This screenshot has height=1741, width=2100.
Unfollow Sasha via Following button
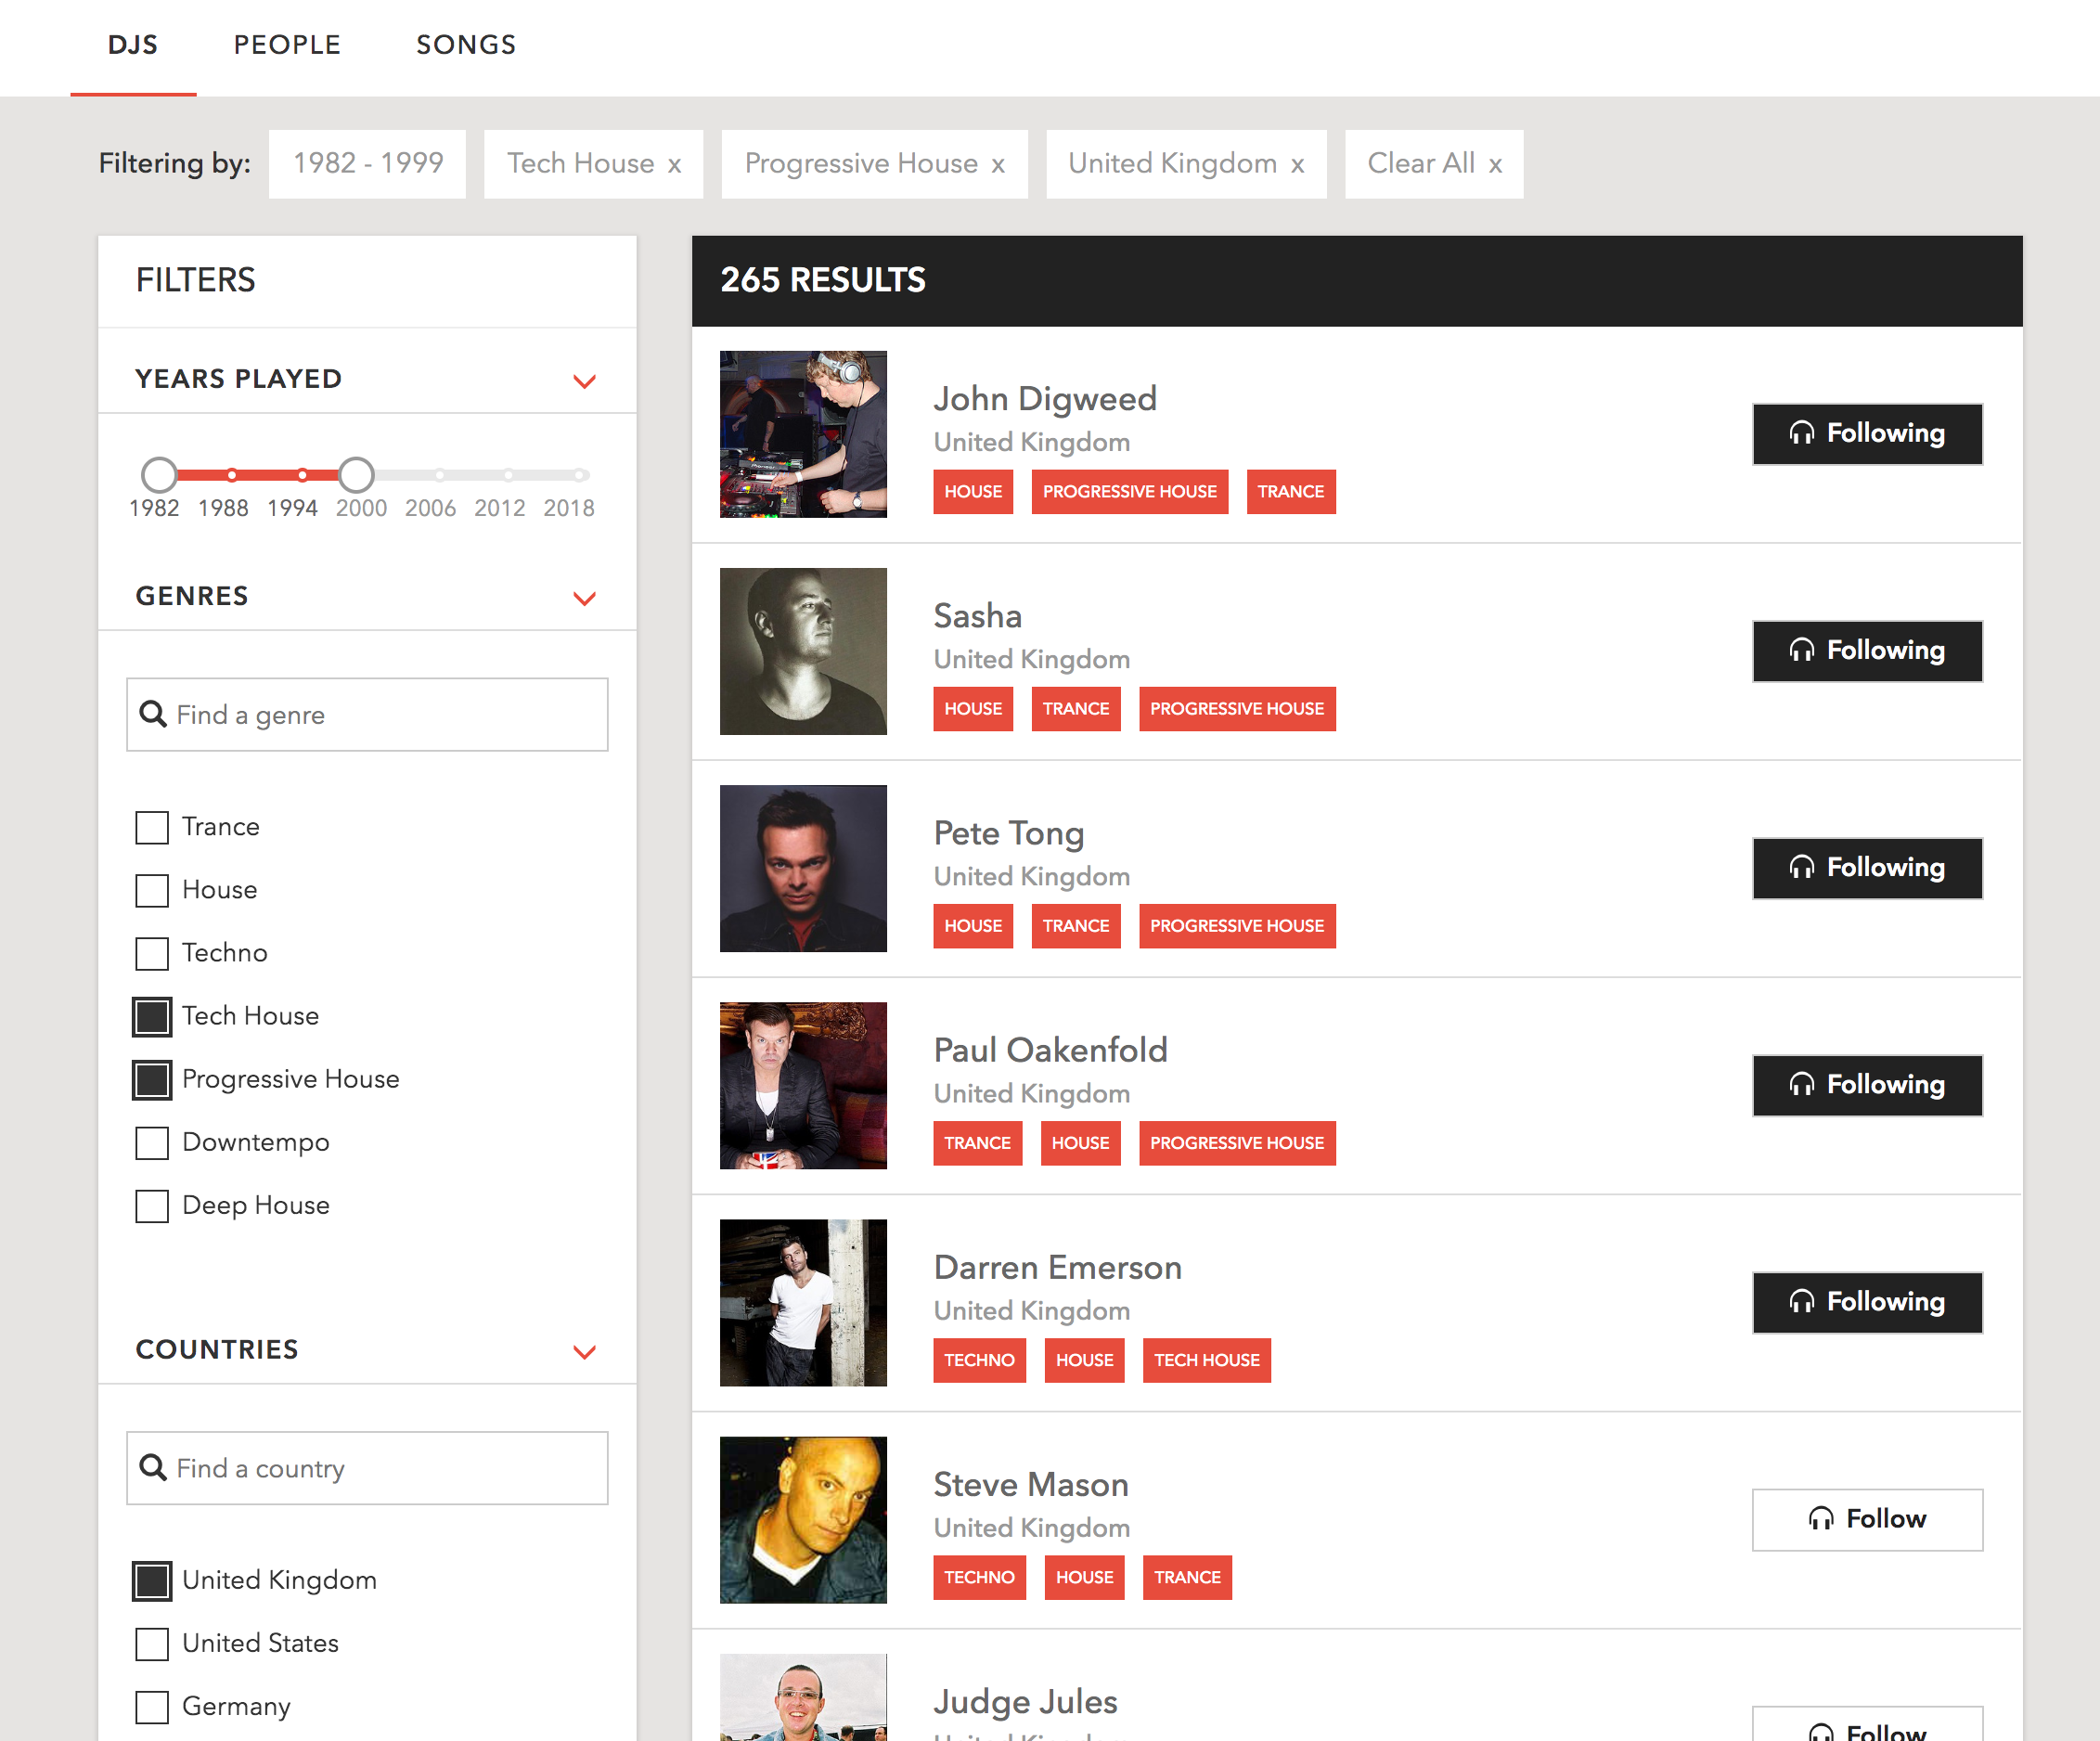click(x=1866, y=651)
